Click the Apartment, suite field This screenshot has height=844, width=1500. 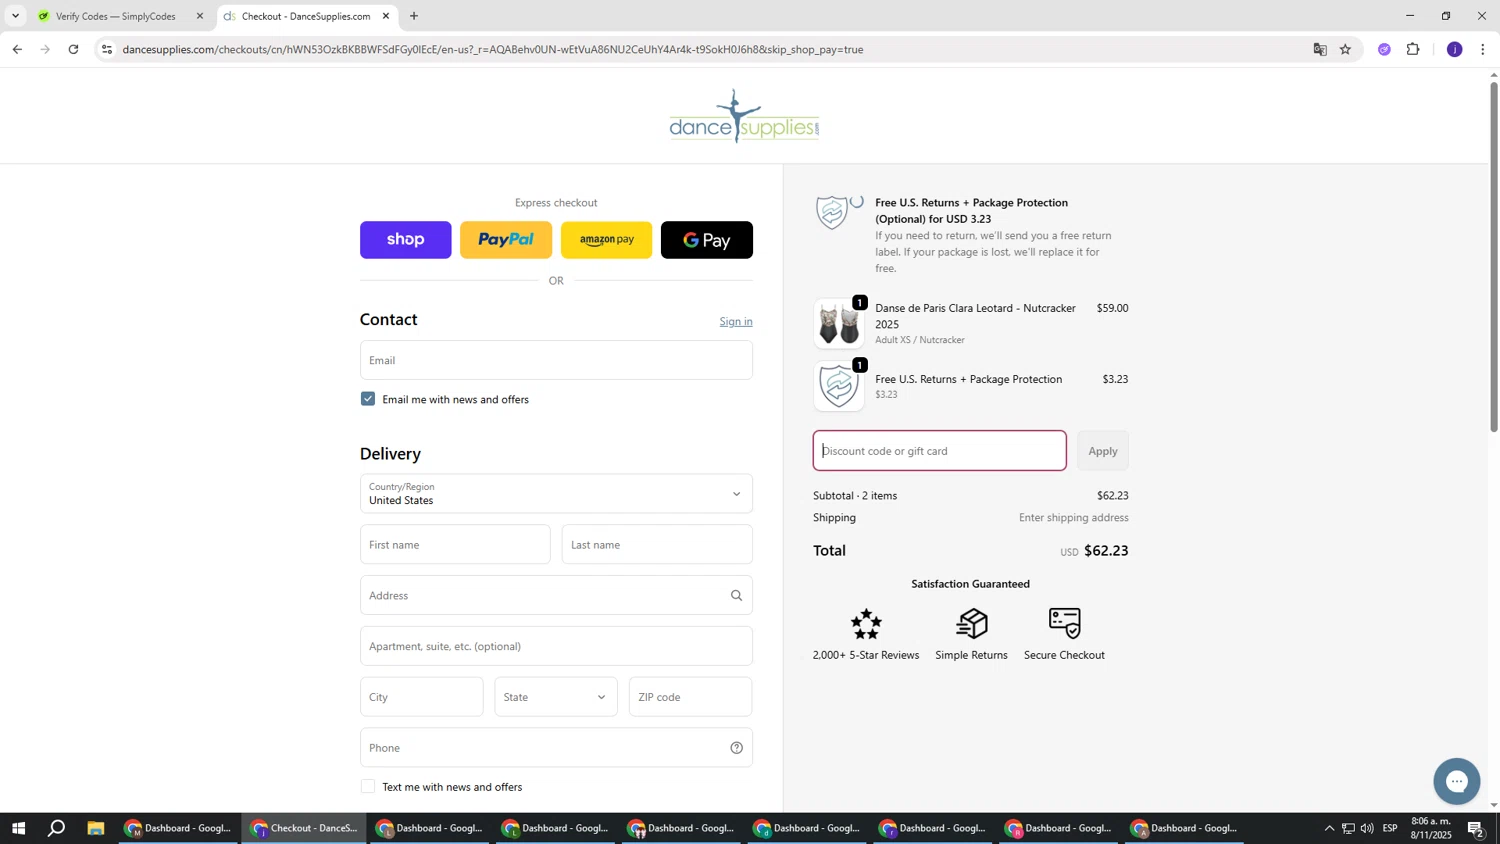(x=556, y=646)
